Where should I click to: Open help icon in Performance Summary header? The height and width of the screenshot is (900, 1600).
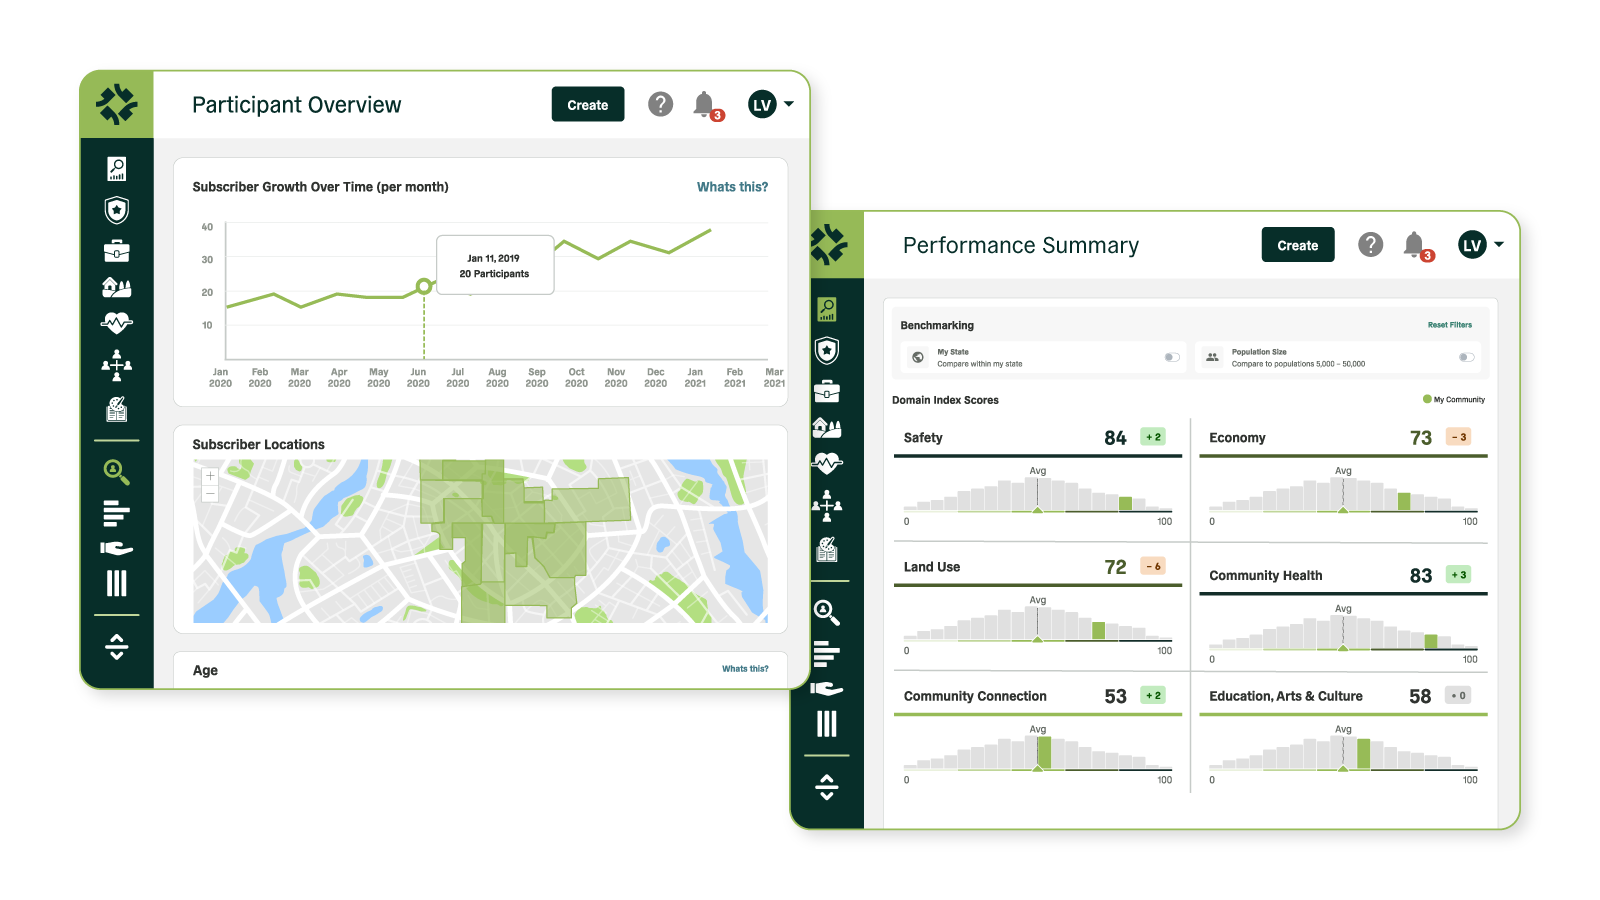click(x=1370, y=244)
